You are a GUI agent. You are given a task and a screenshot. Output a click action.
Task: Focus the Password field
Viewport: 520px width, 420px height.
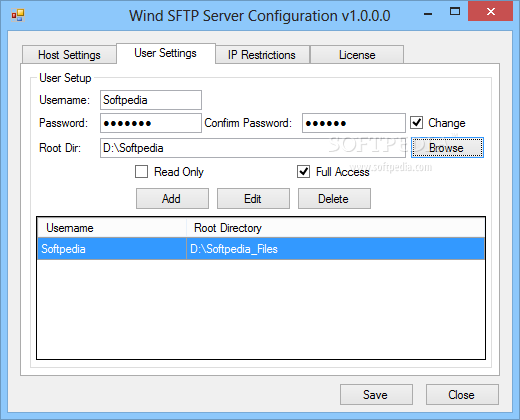151,123
